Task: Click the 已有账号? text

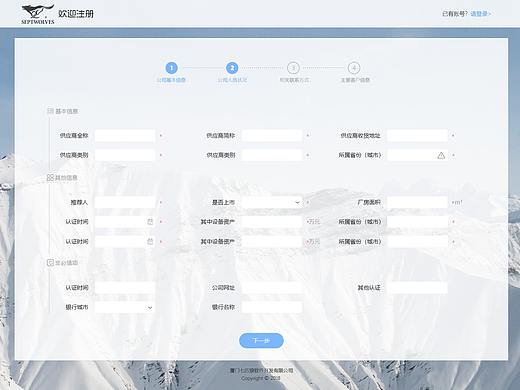Action: click(455, 14)
